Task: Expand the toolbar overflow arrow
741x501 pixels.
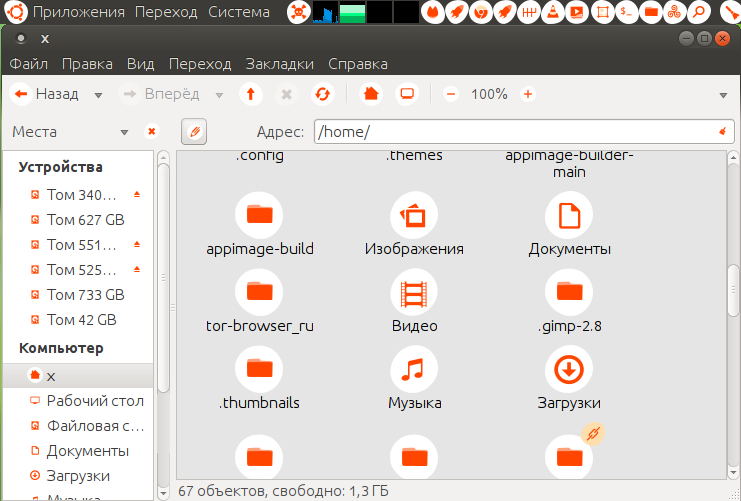Action: 723,95
